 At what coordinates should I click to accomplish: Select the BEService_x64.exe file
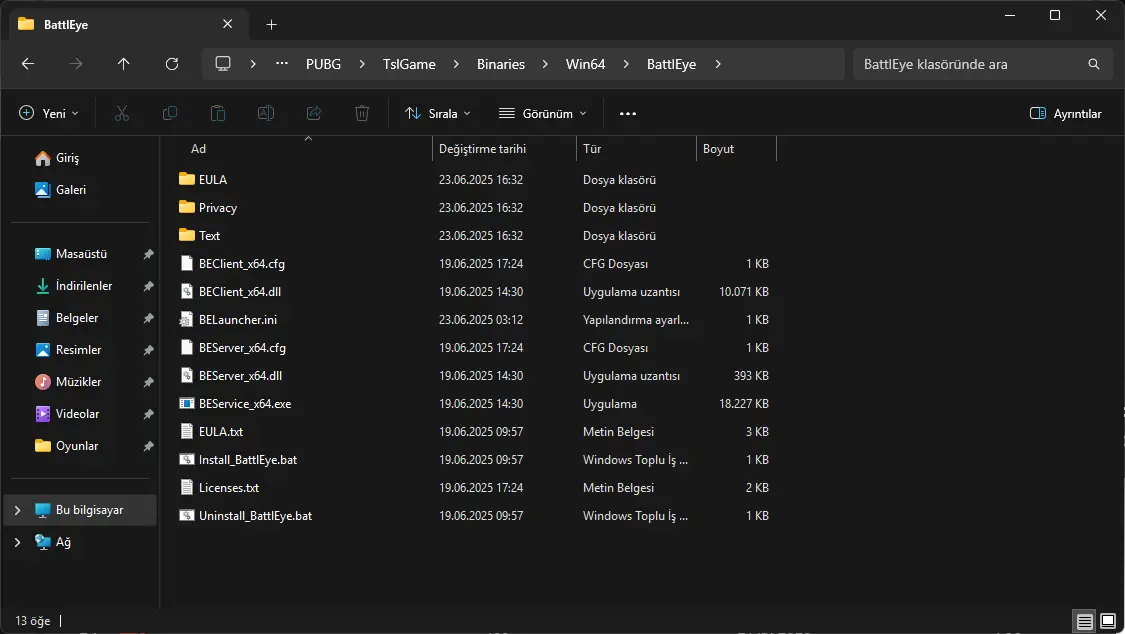[x=476, y=404]
